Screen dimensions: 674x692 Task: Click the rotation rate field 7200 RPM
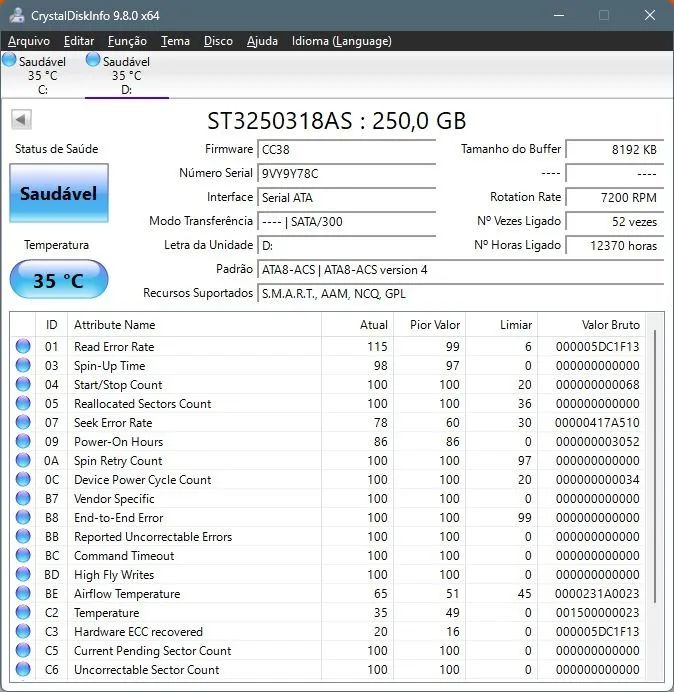click(x=615, y=197)
